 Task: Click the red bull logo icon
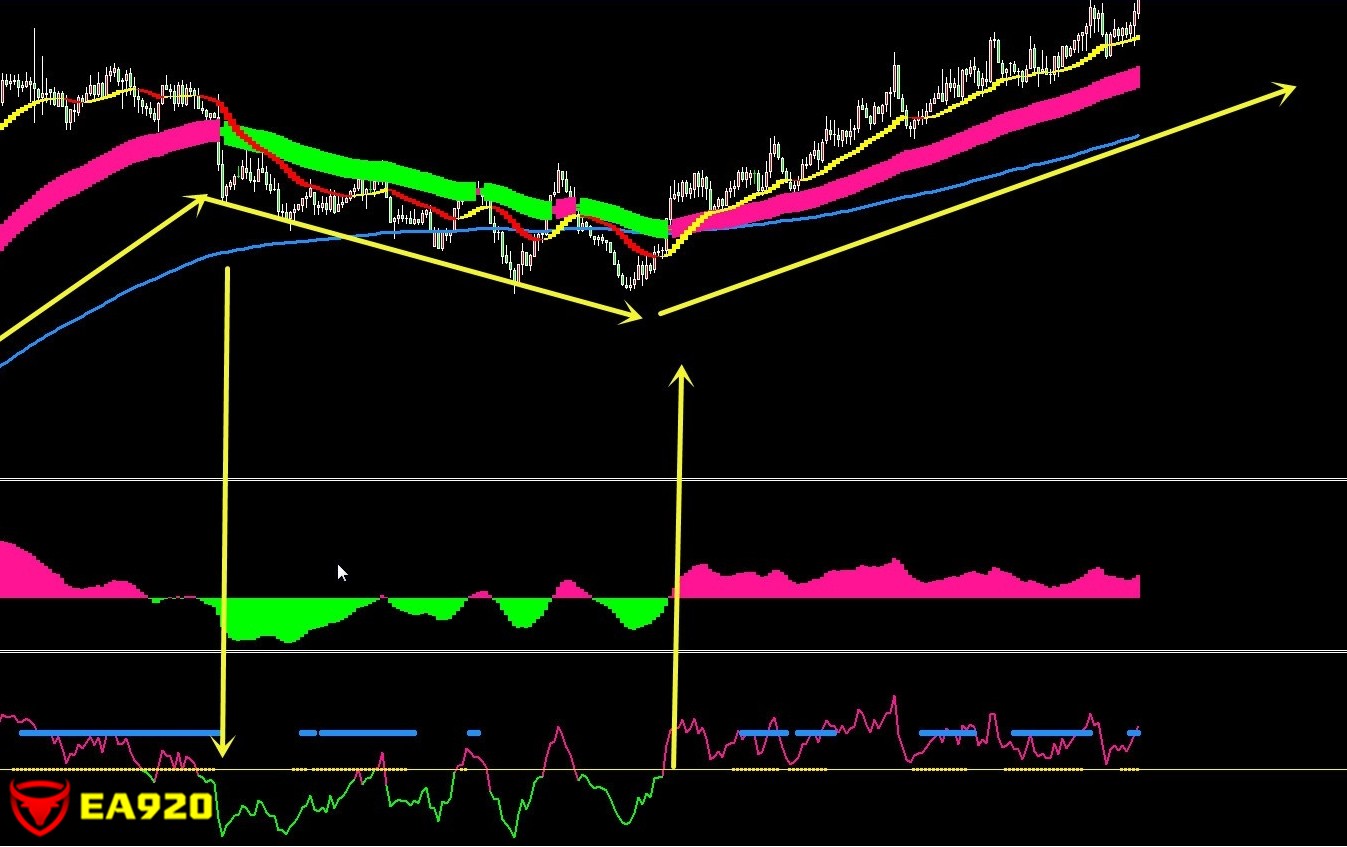point(38,806)
